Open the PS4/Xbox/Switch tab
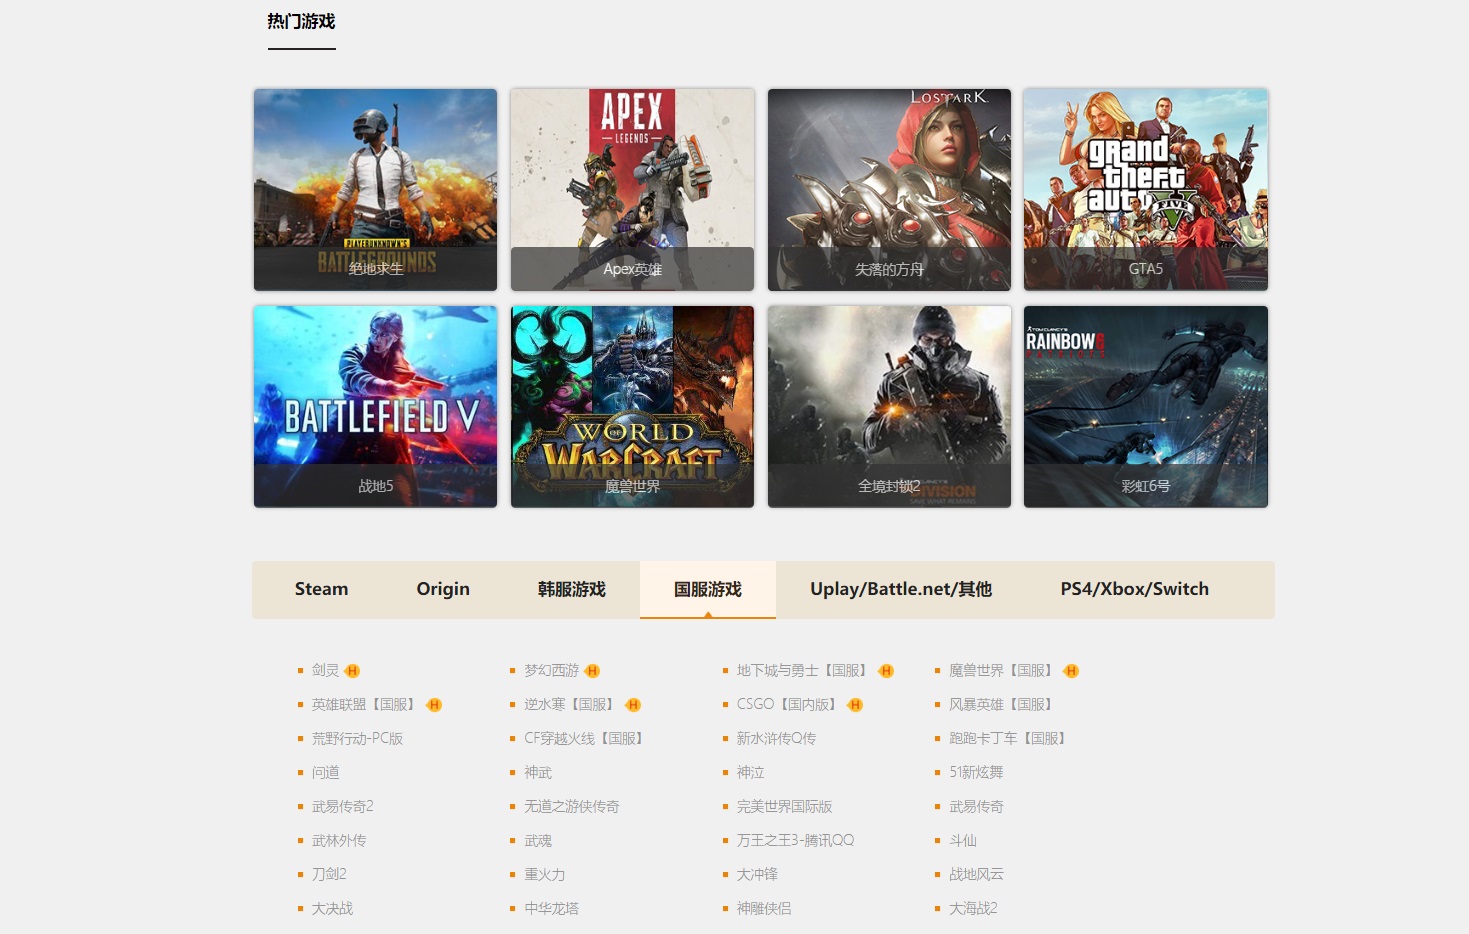 (x=1135, y=589)
